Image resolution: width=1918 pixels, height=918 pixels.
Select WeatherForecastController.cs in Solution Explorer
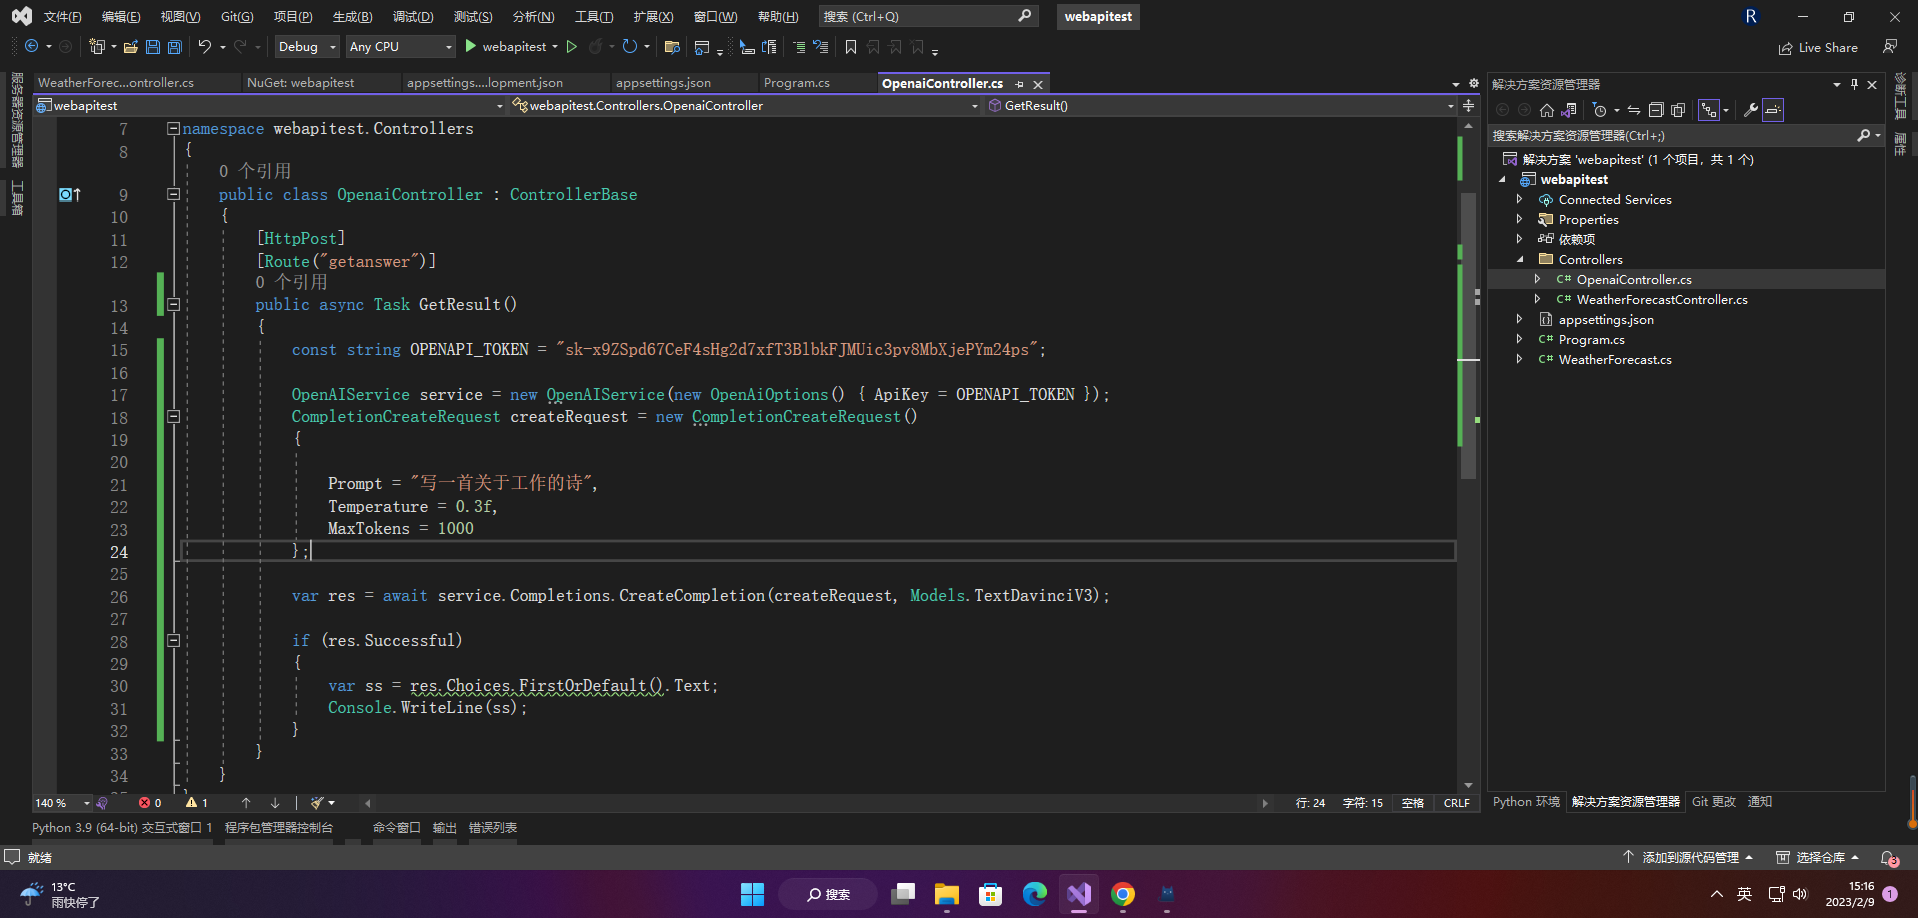click(x=1662, y=300)
